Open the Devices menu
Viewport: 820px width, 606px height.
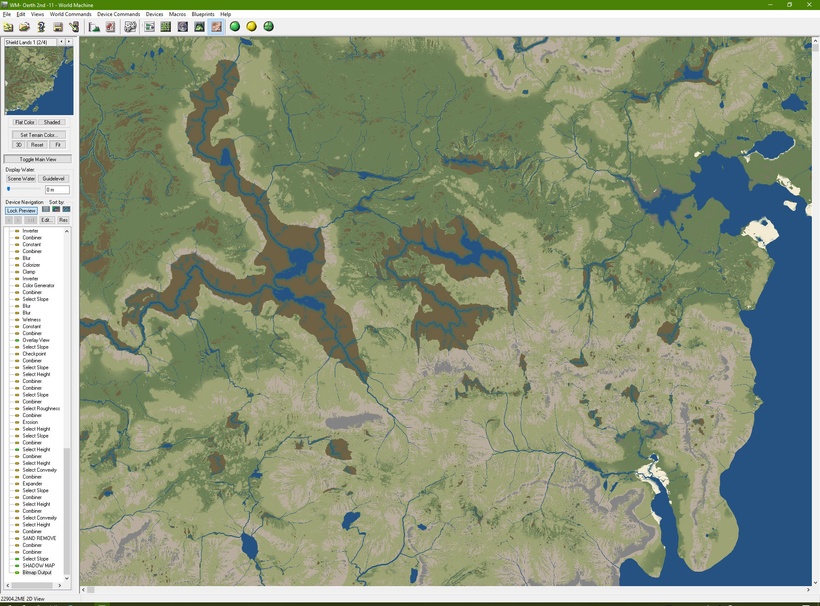tap(154, 14)
